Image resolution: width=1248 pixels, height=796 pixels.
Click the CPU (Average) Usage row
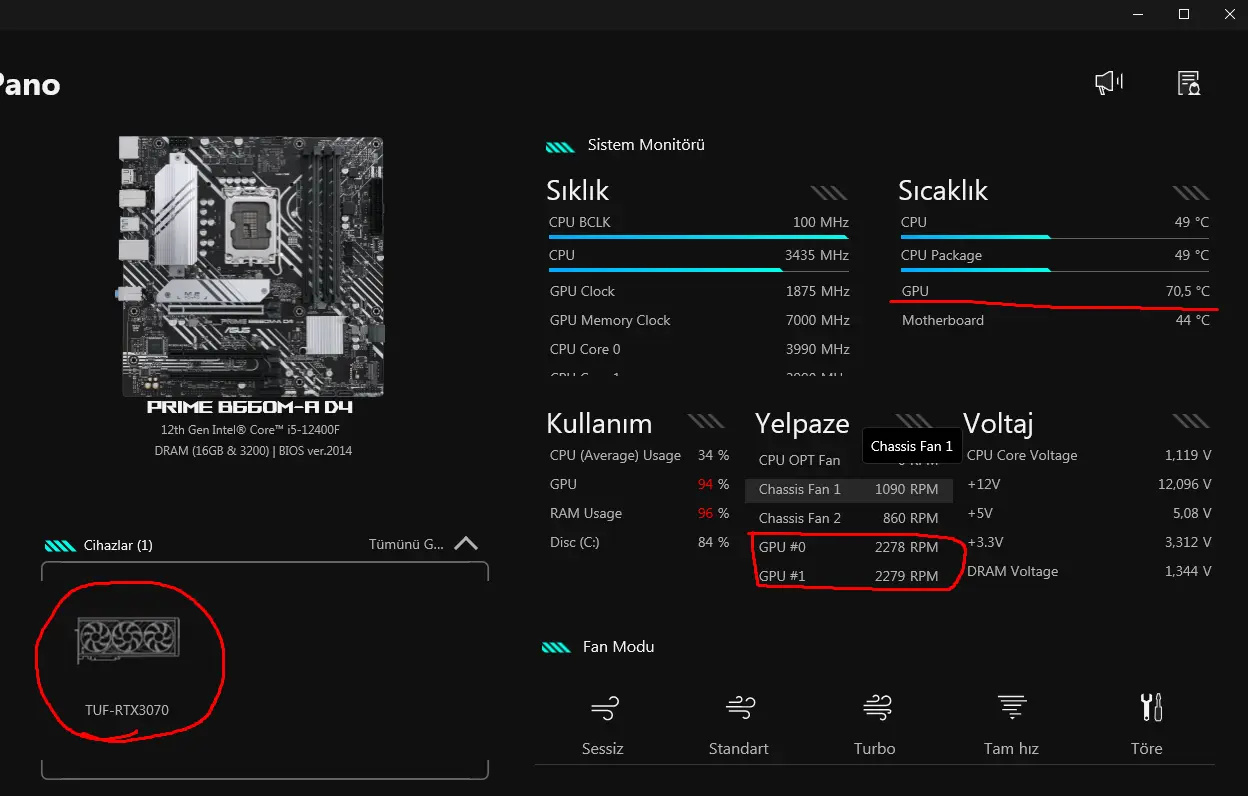(639, 456)
